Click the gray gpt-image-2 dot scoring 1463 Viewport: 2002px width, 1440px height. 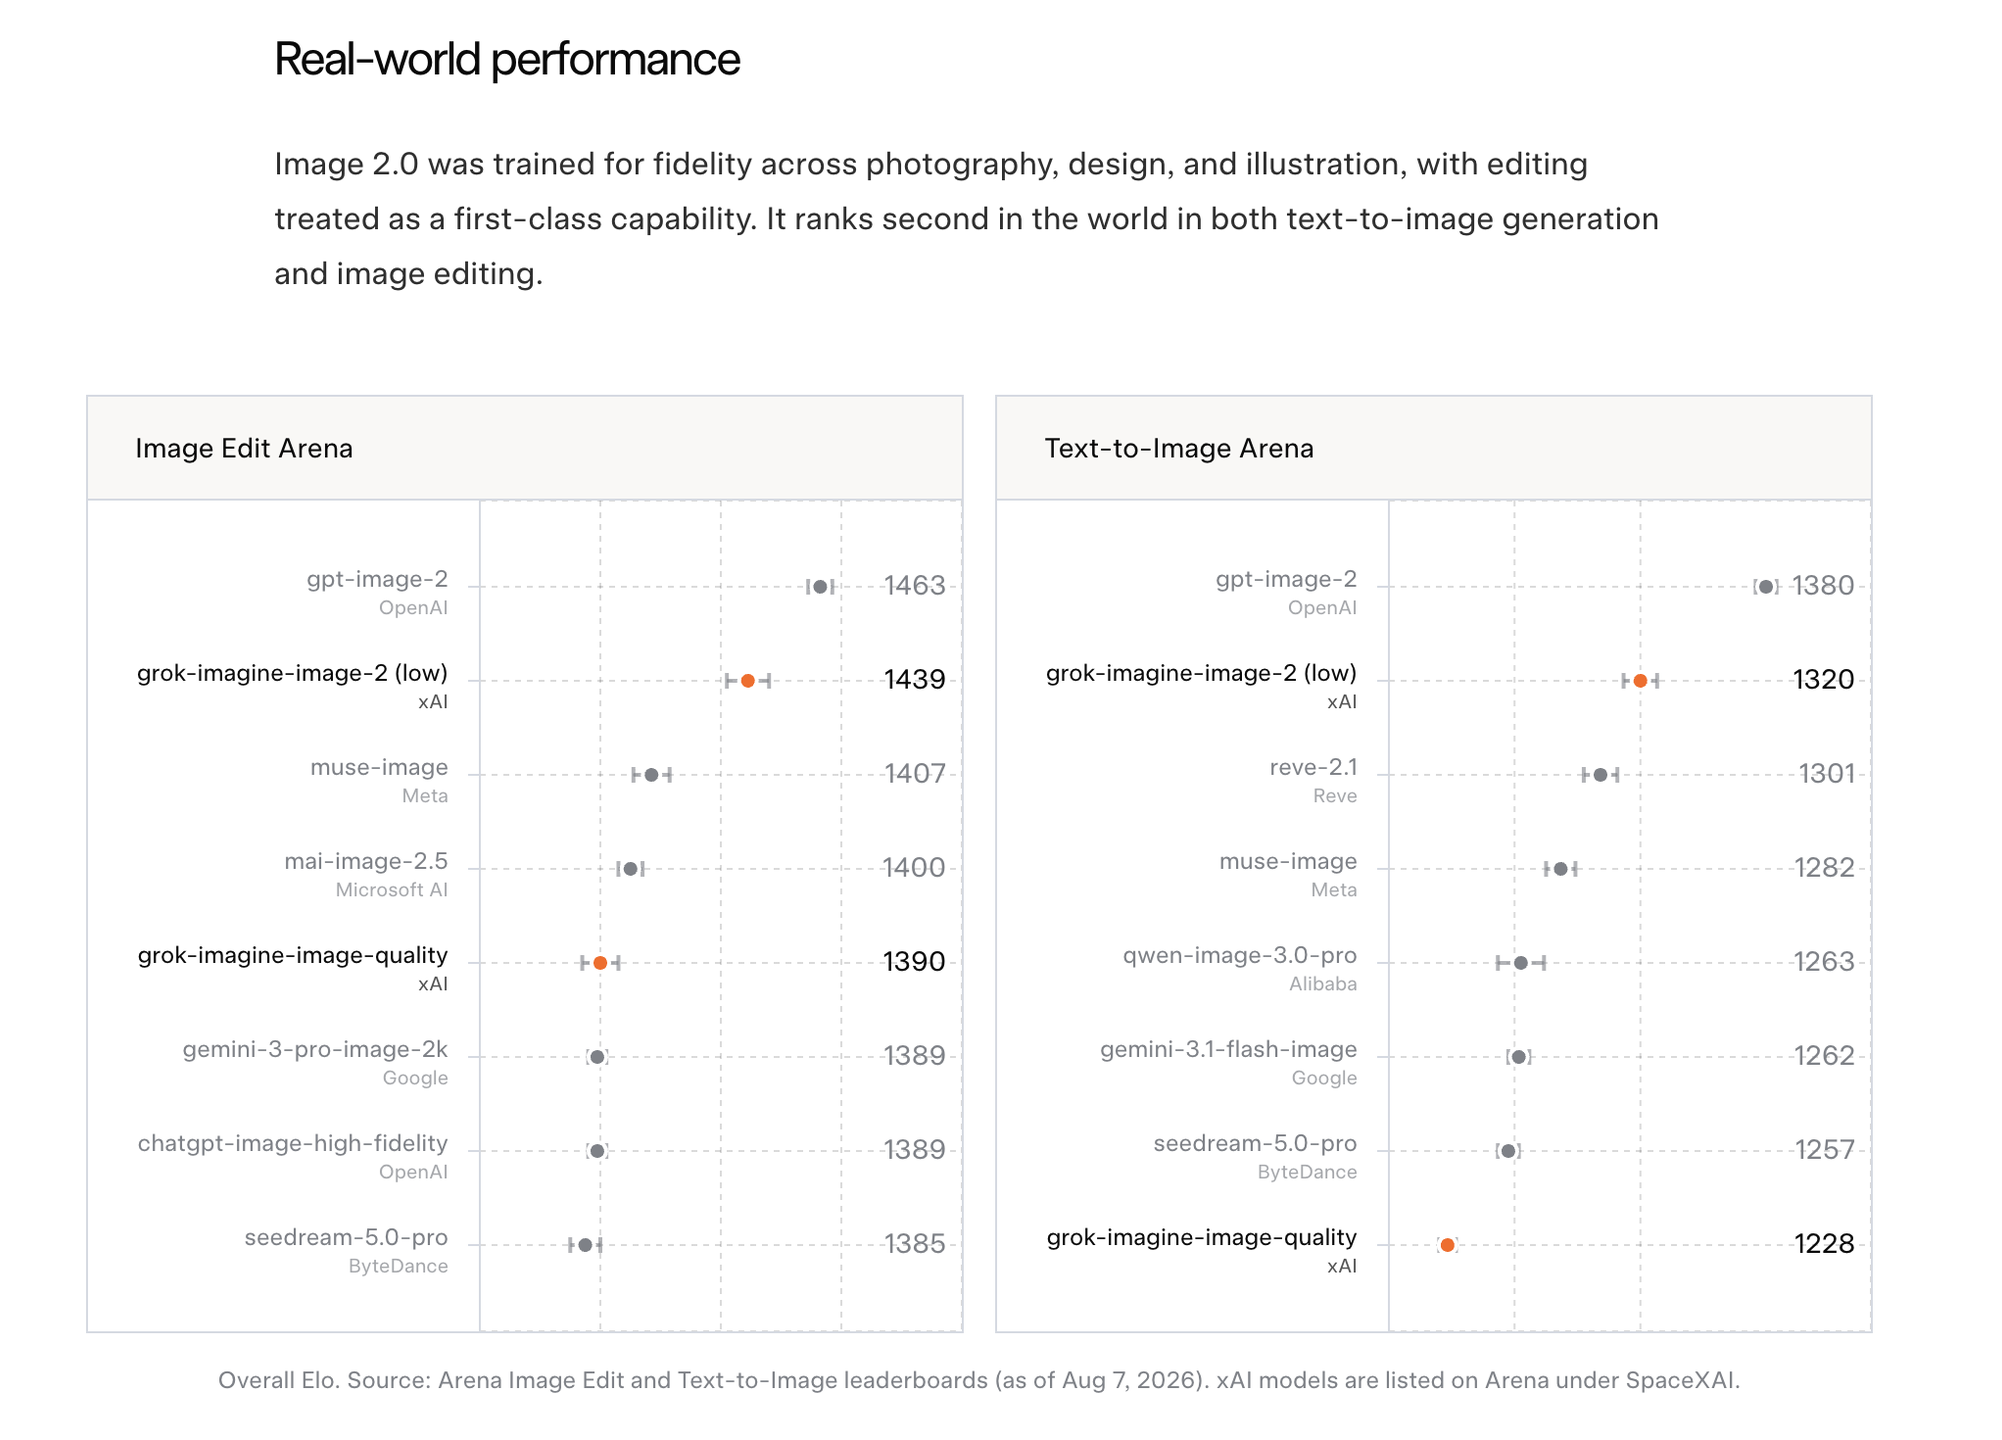click(820, 587)
